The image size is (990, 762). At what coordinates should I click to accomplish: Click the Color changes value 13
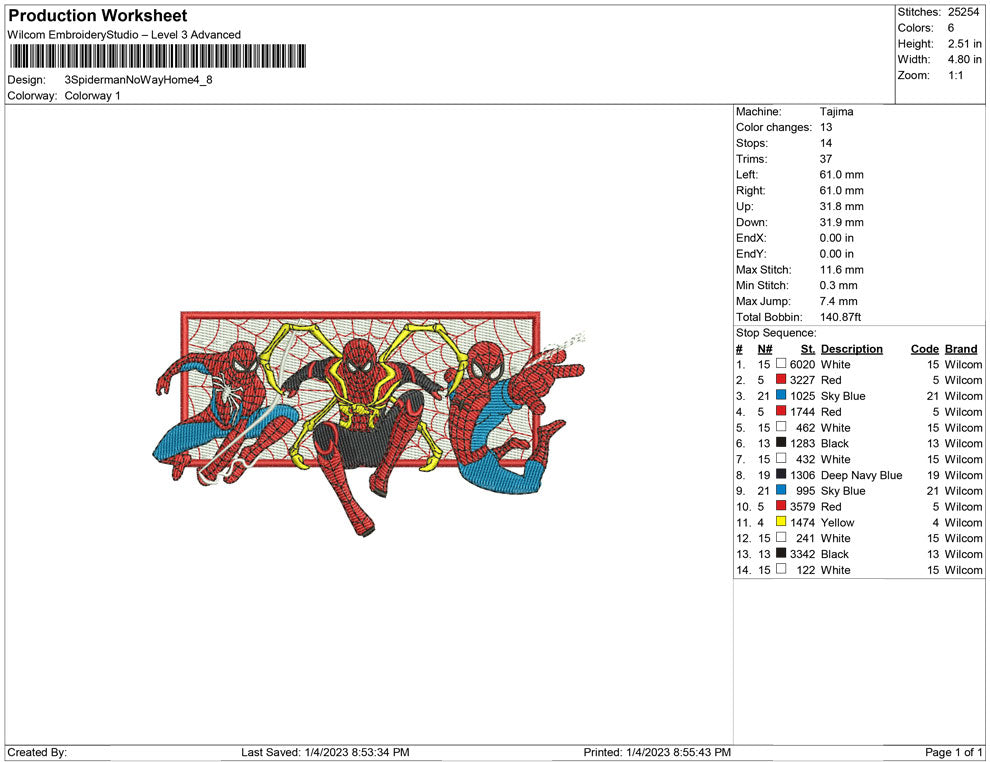[x=826, y=128]
